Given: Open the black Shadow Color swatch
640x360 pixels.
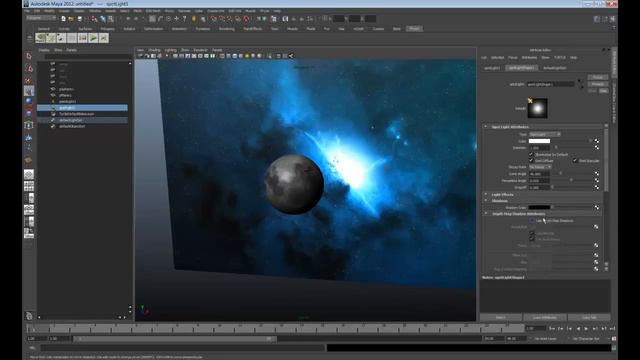Looking at the screenshot, I should [540, 207].
